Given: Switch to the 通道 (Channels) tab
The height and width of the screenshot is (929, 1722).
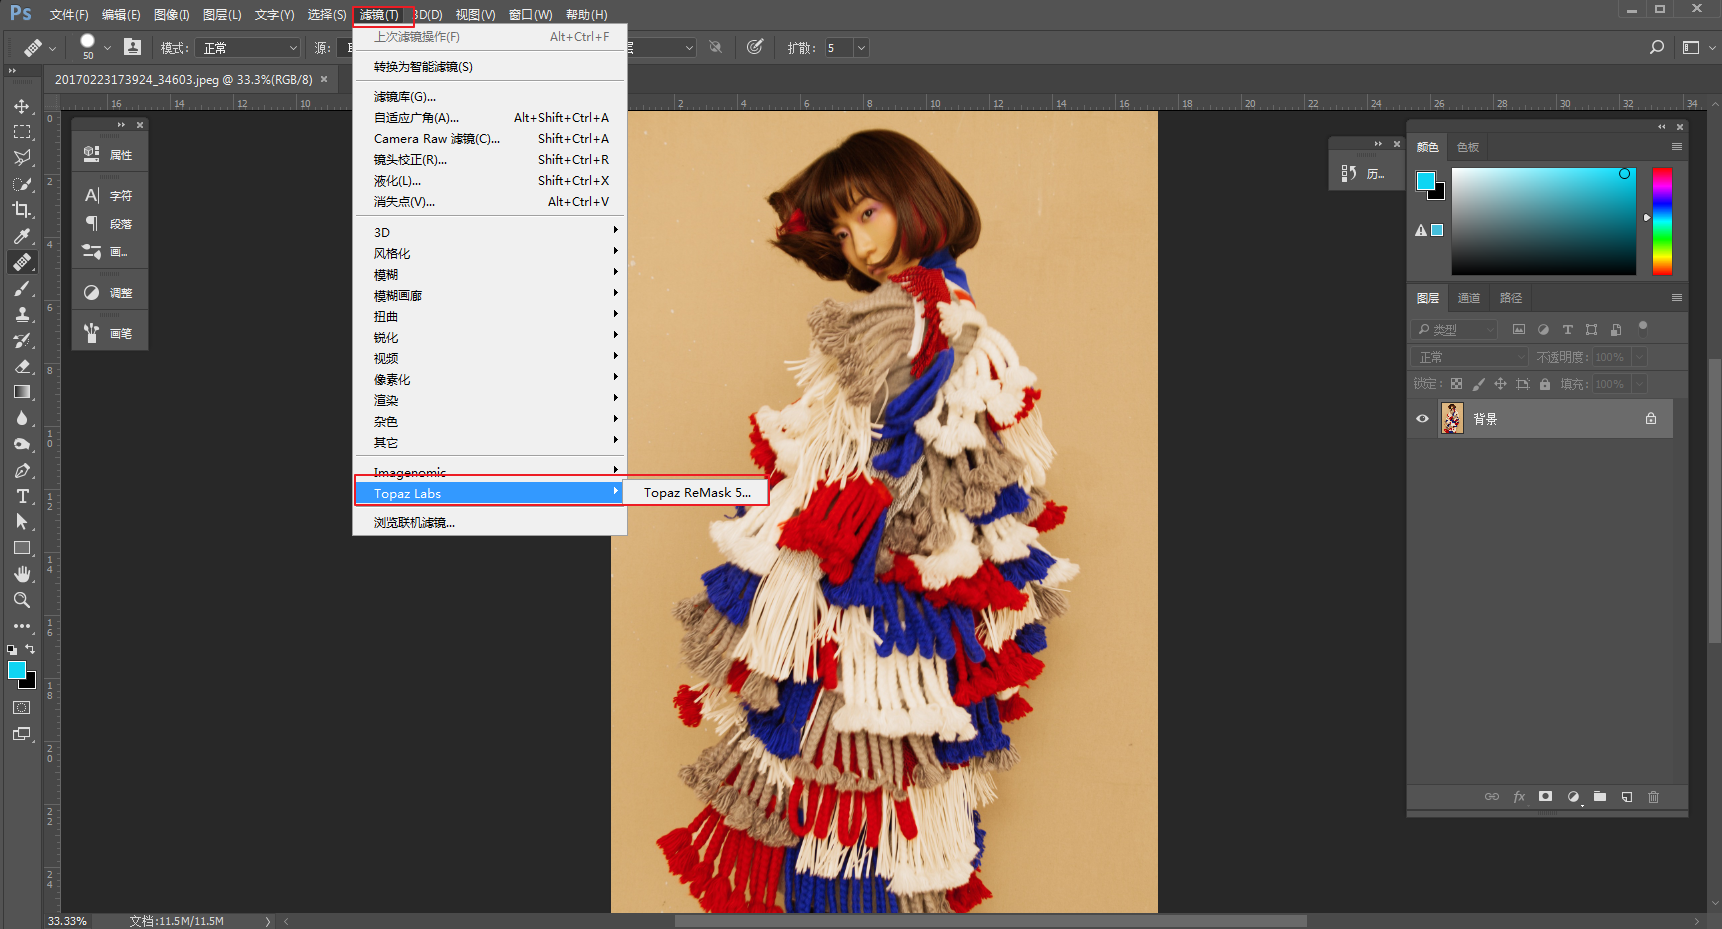Looking at the screenshot, I should click(1468, 298).
